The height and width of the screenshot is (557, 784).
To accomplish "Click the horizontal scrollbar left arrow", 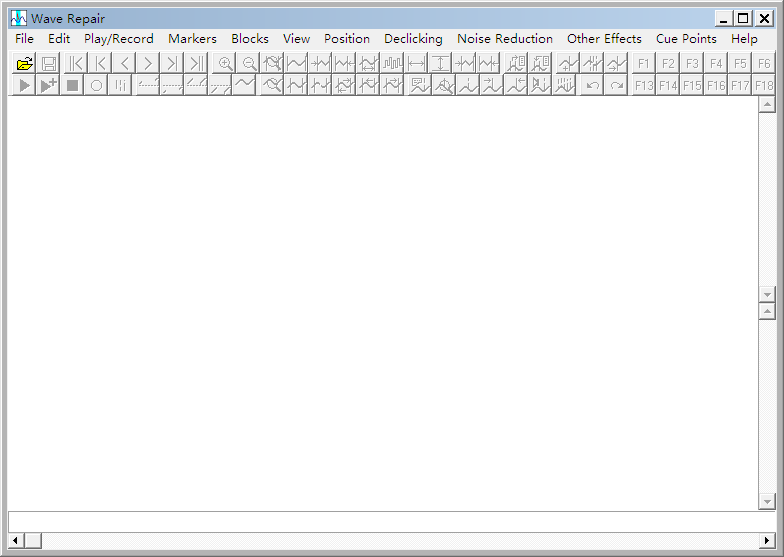I will tap(16, 540).
